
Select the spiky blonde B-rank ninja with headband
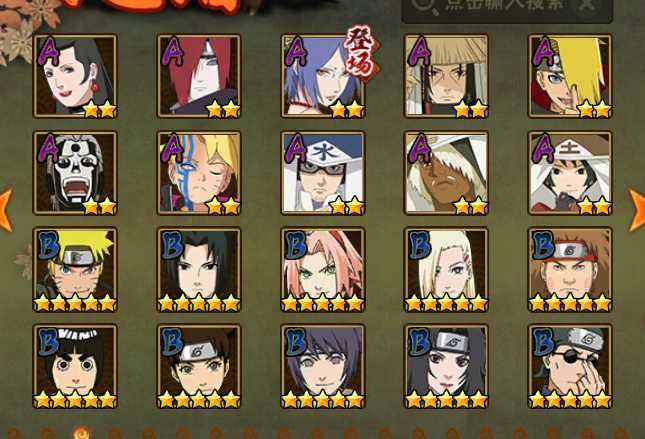75,270
